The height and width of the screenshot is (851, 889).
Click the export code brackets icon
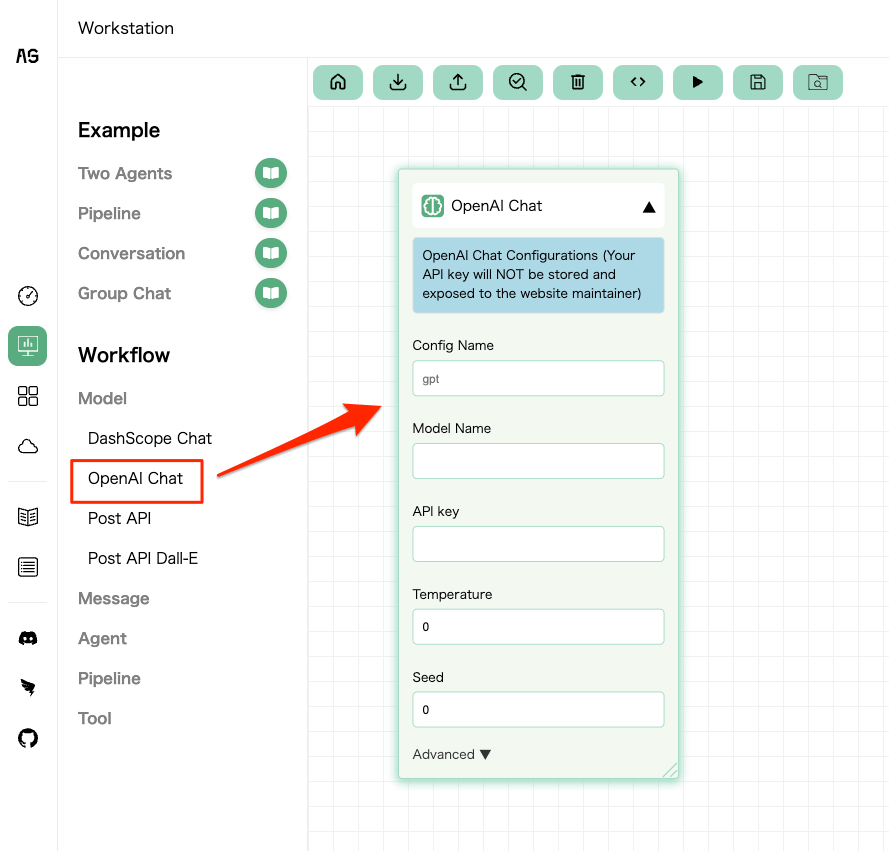point(638,82)
